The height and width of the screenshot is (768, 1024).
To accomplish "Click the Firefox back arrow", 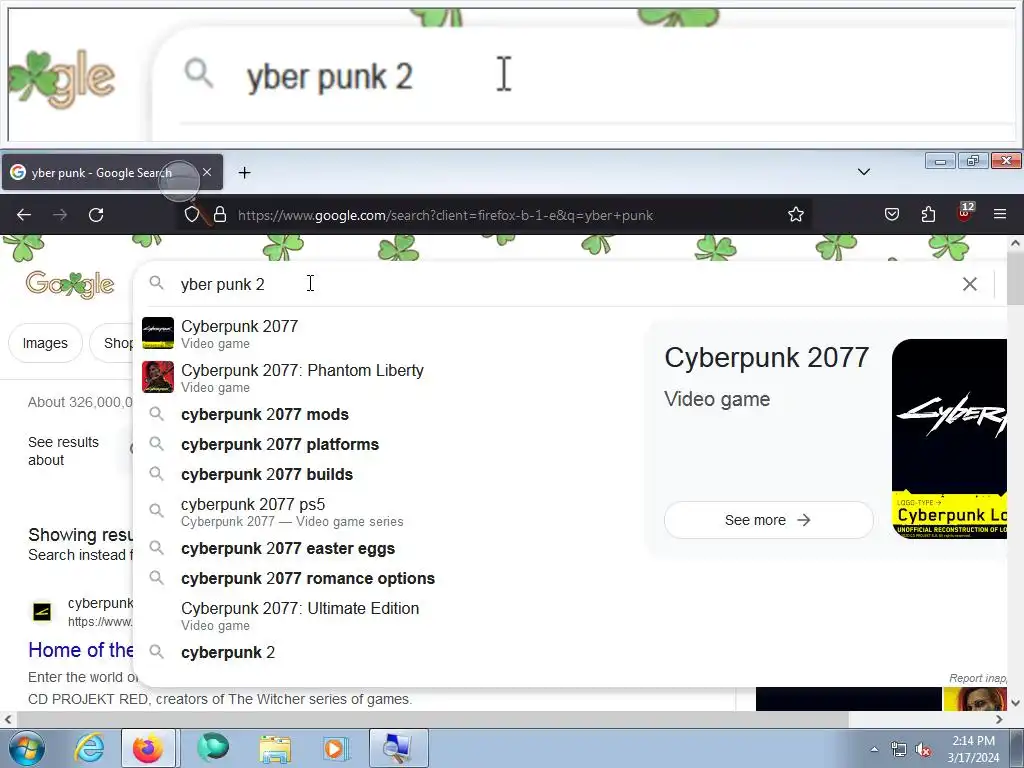I will pos(24,215).
